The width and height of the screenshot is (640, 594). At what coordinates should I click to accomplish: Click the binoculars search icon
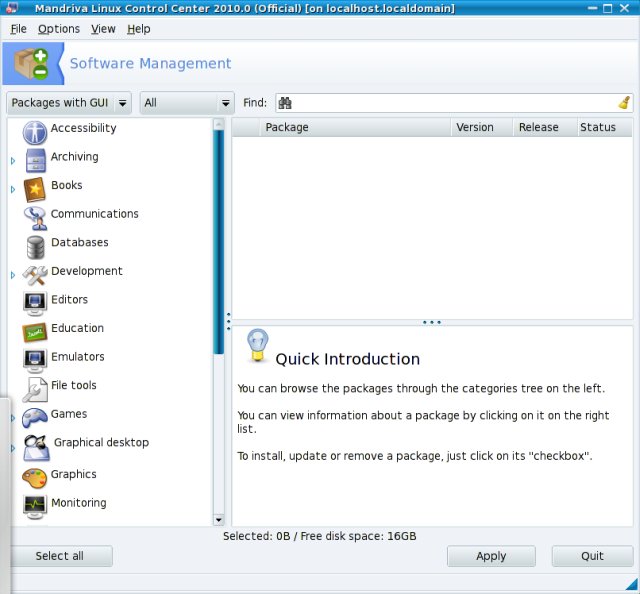tap(285, 103)
